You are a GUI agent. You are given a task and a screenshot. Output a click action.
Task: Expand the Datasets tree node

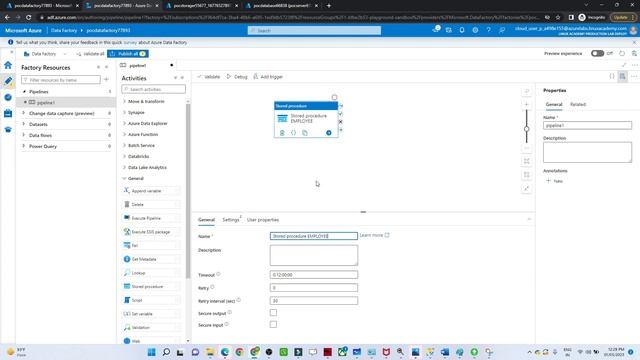(x=23, y=124)
